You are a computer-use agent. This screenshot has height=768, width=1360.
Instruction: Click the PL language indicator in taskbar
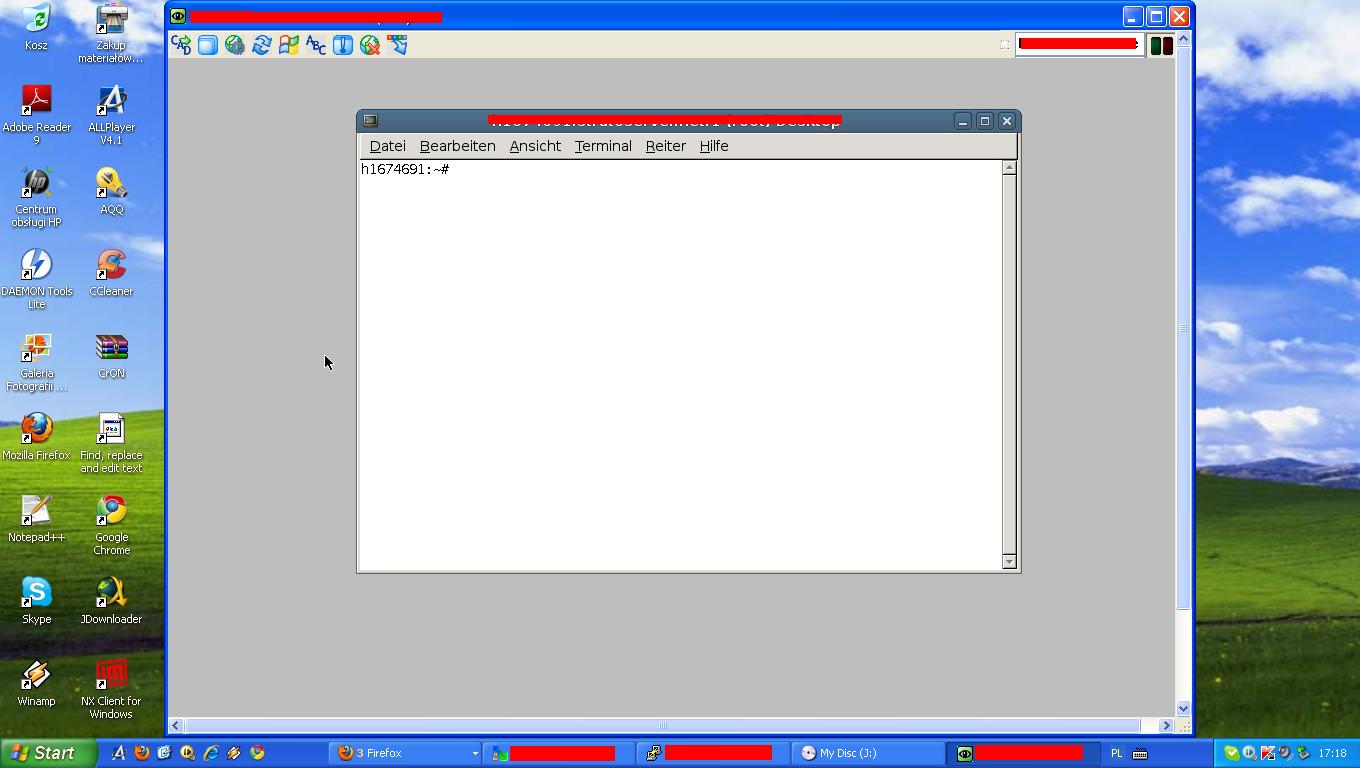(1117, 753)
